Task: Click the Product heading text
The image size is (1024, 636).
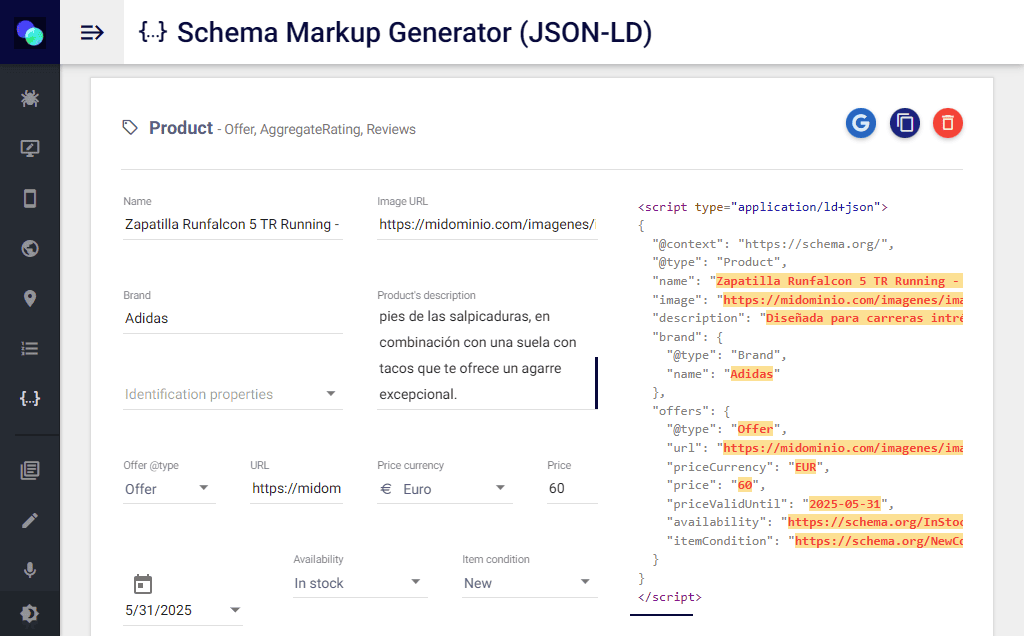Action: click(x=181, y=128)
